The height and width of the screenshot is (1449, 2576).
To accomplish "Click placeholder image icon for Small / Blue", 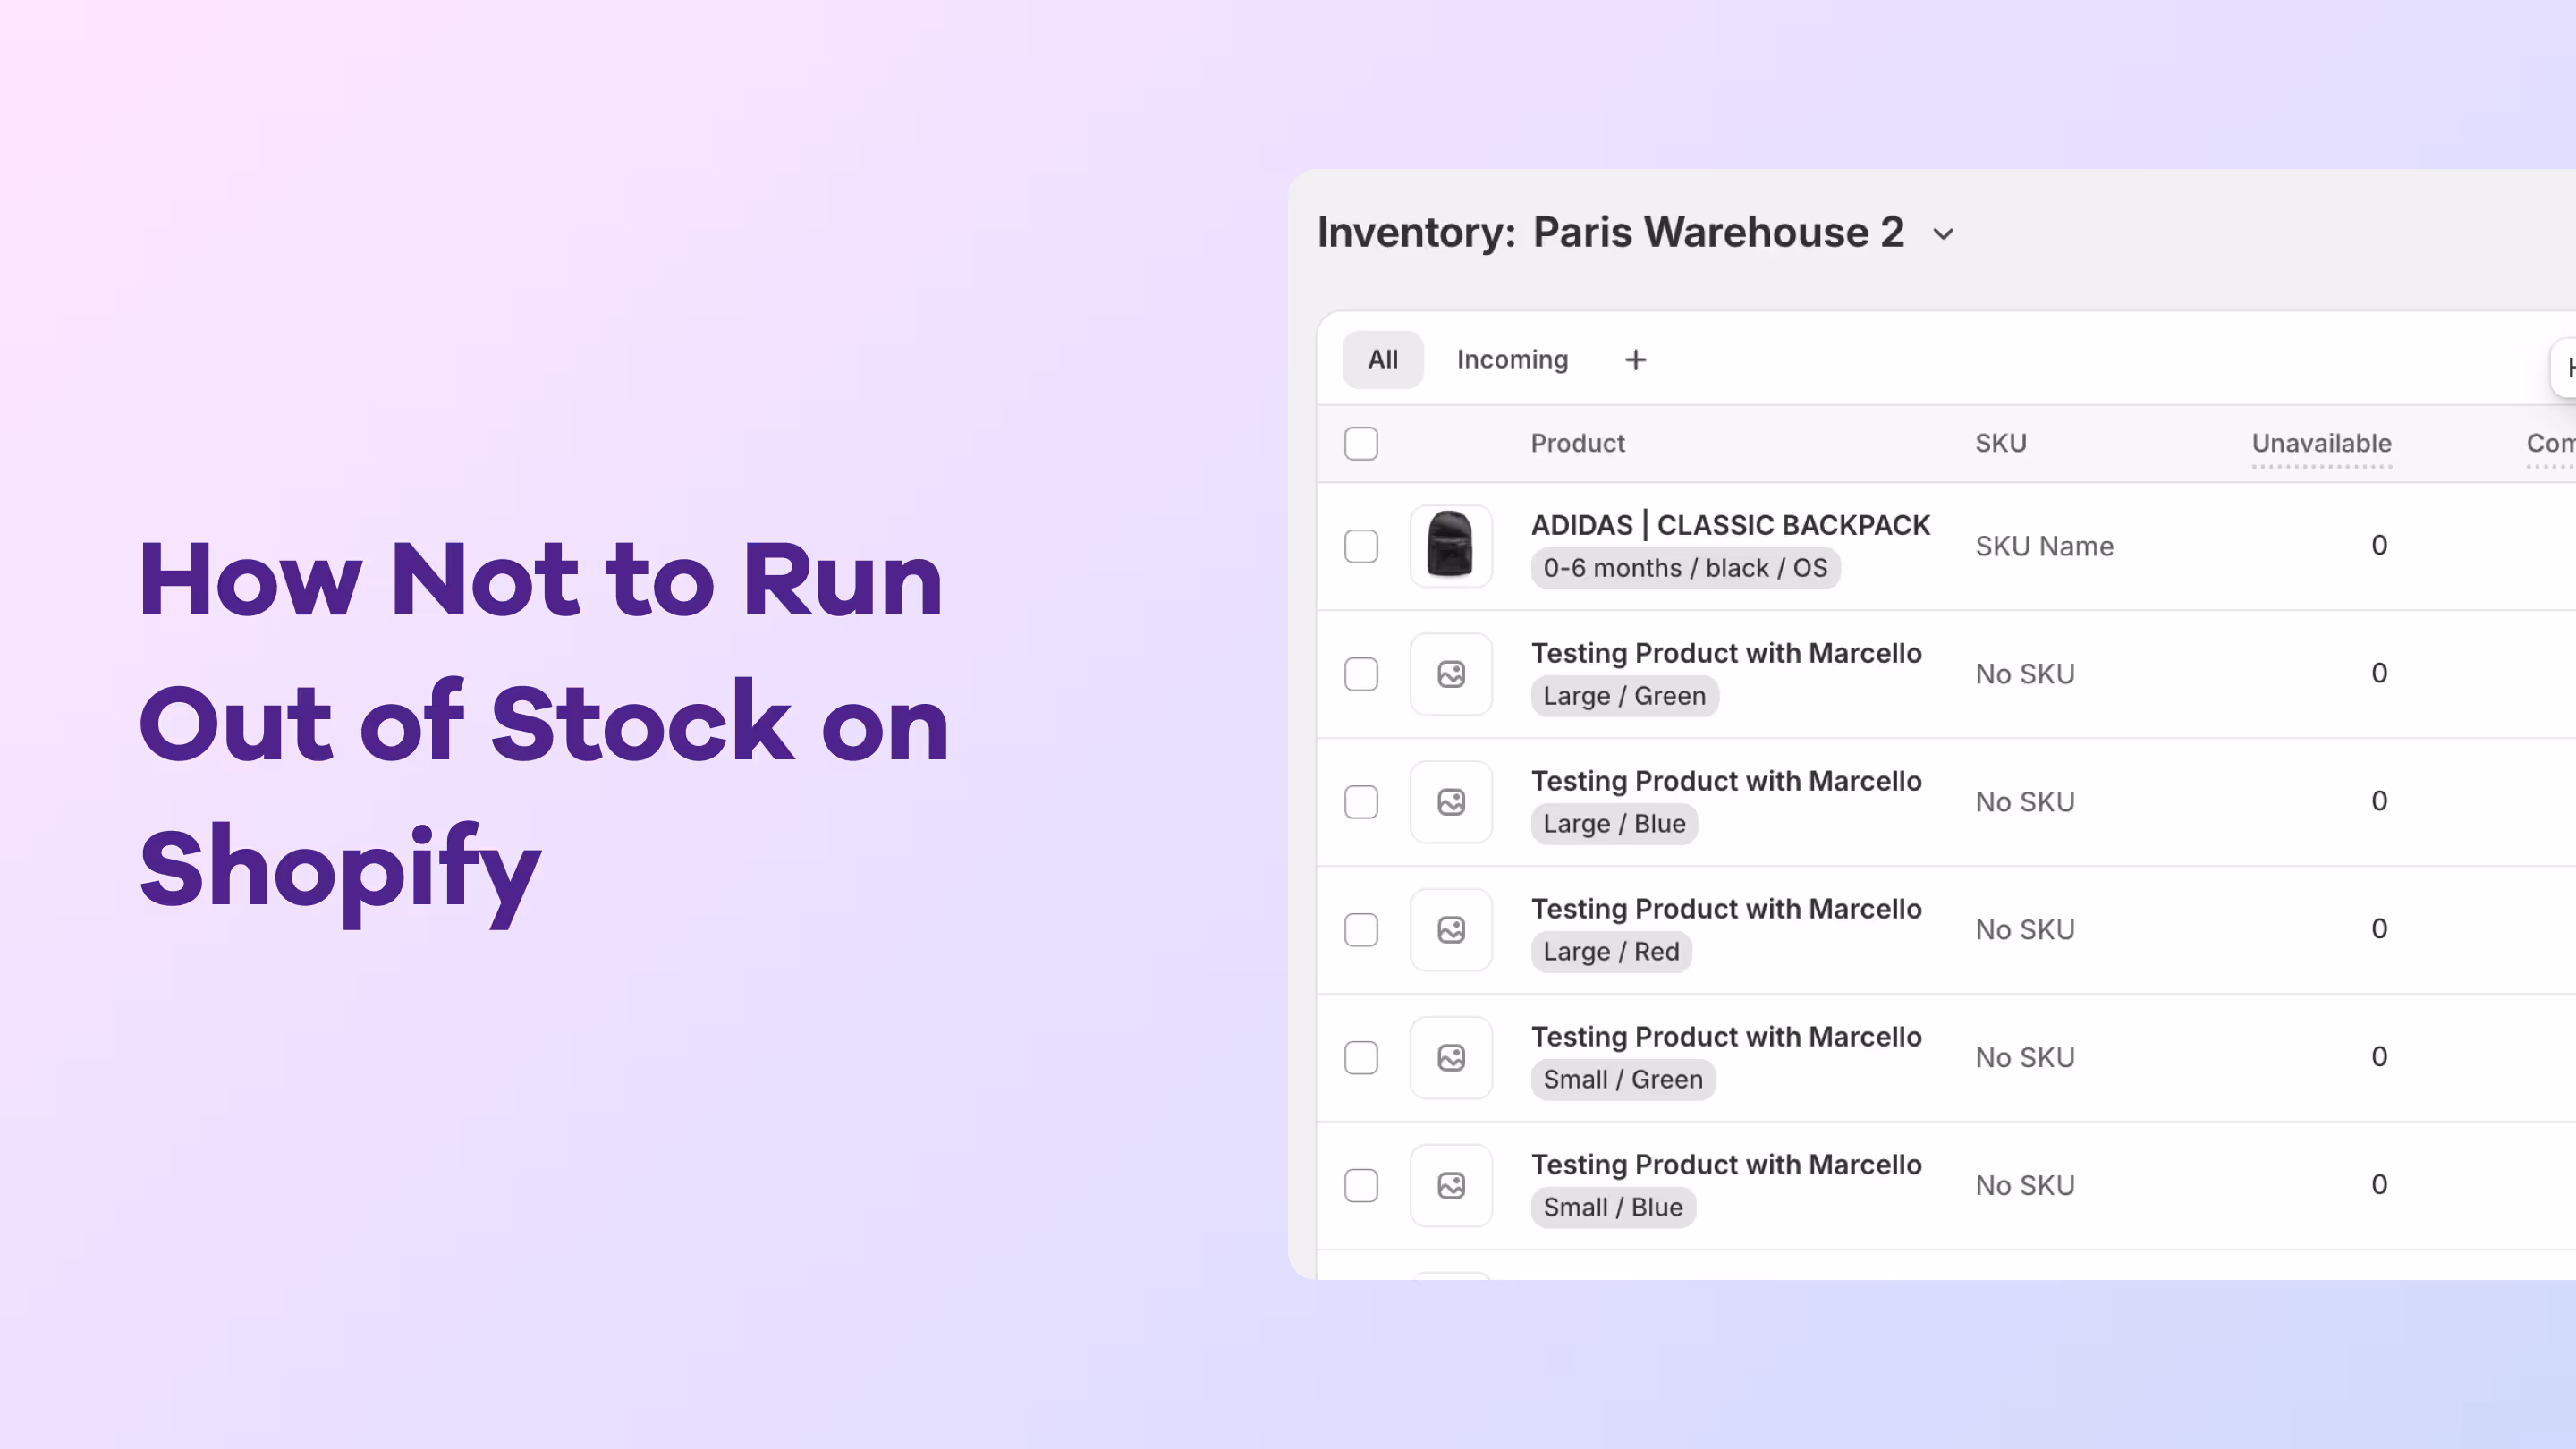I will [1450, 1186].
